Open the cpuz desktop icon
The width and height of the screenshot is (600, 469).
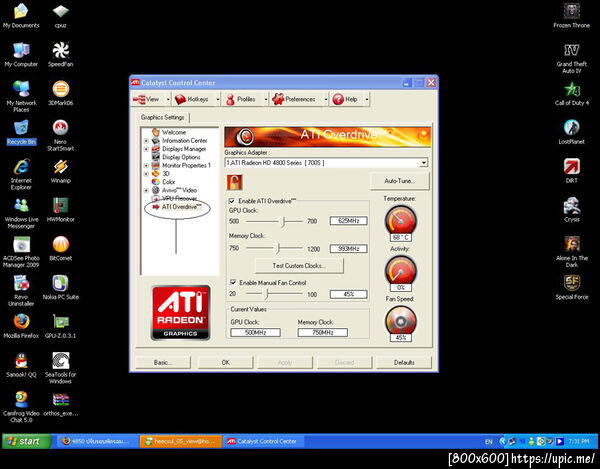click(60, 16)
